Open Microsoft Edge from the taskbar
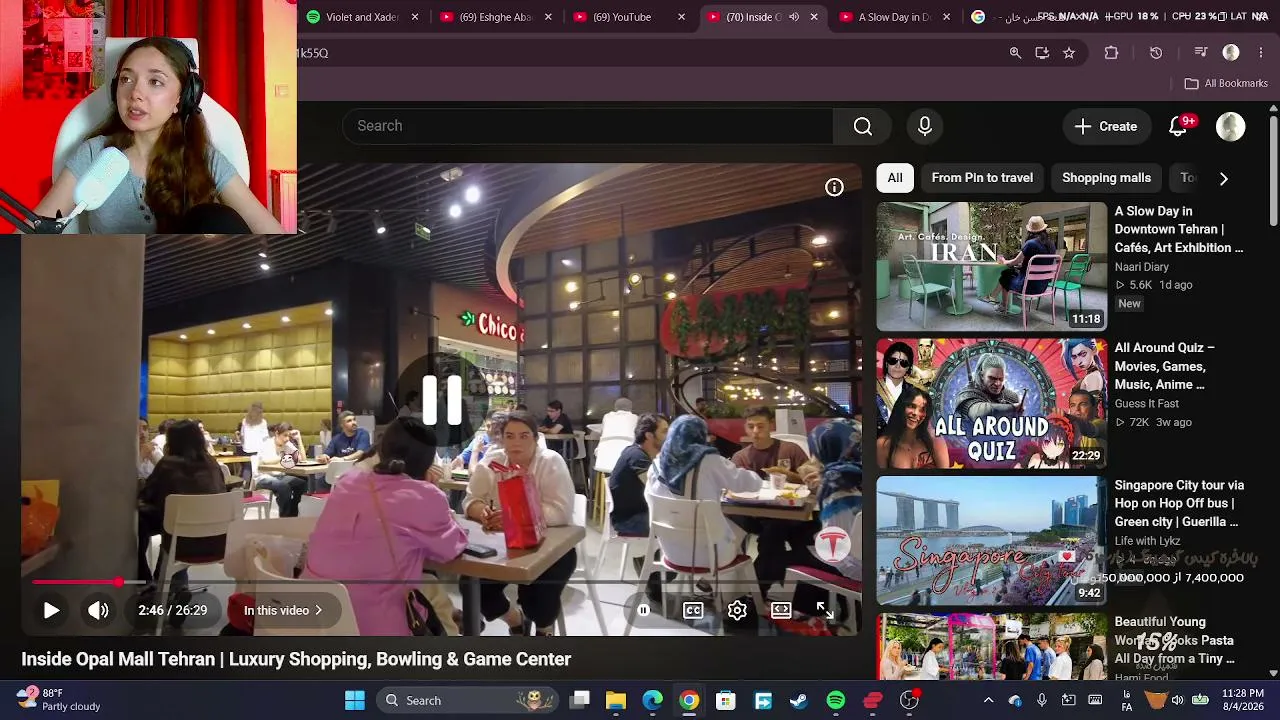Image resolution: width=1280 pixels, height=720 pixels. (x=653, y=700)
